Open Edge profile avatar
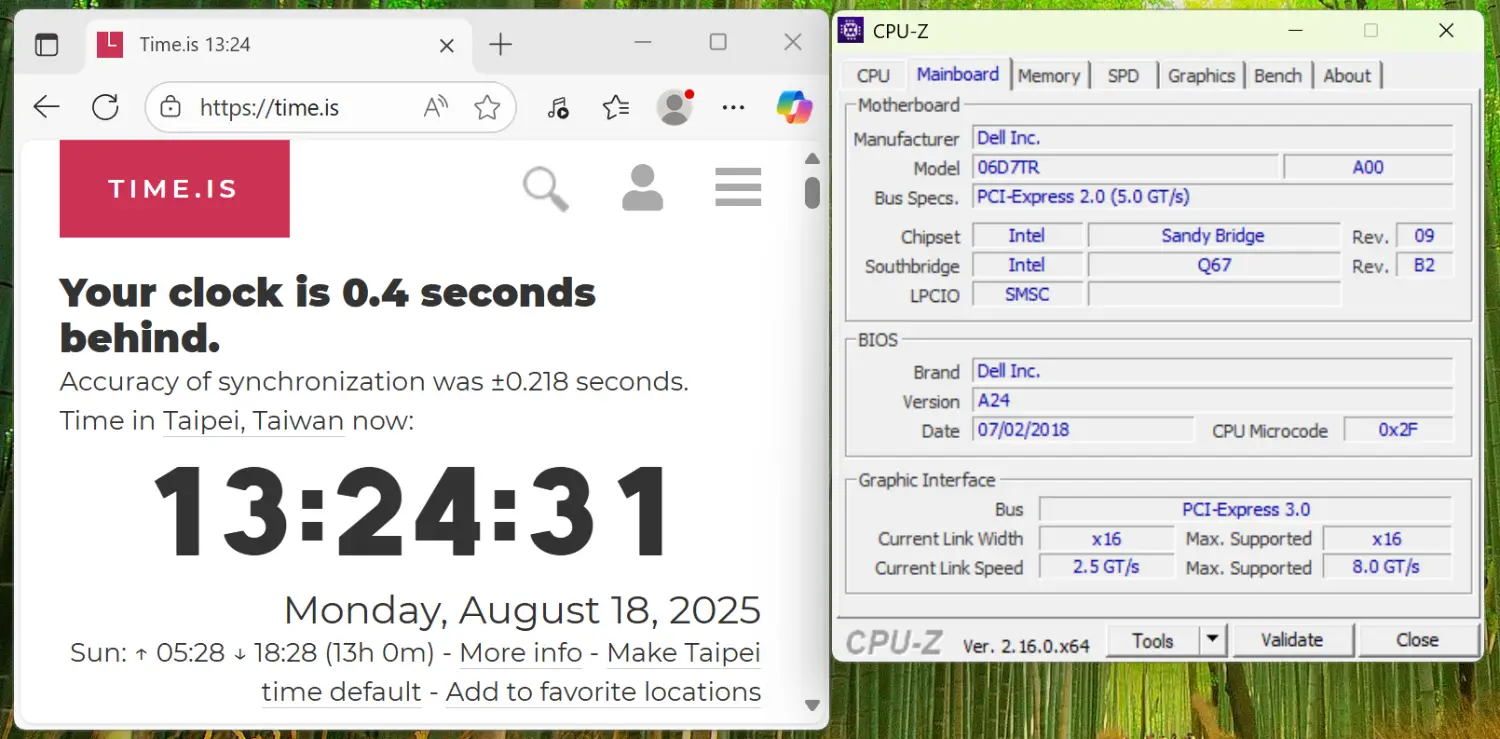Image resolution: width=1500 pixels, height=739 pixels. [x=675, y=107]
